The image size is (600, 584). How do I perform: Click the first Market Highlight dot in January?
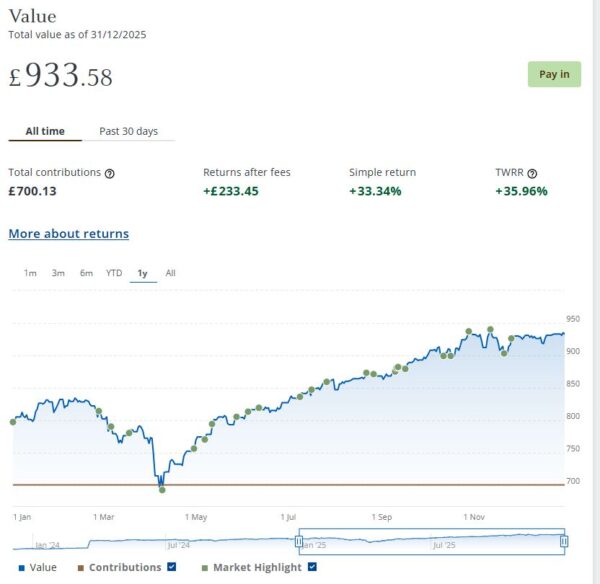(13, 421)
